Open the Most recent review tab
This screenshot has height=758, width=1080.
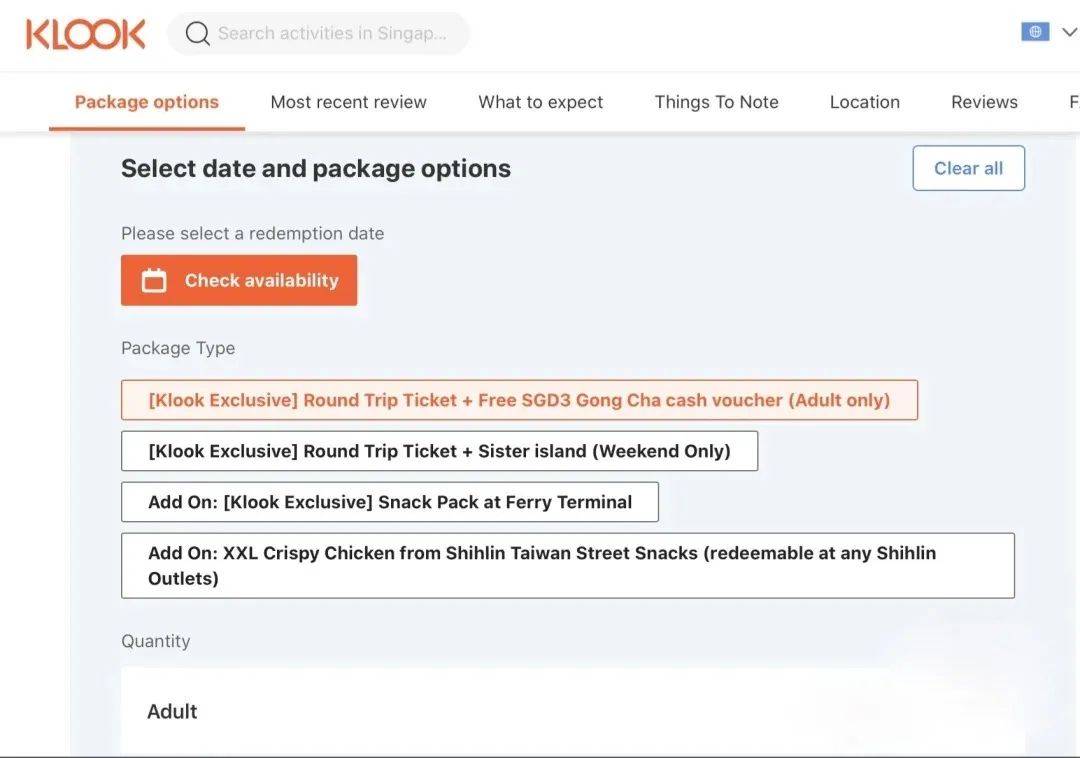348,102
